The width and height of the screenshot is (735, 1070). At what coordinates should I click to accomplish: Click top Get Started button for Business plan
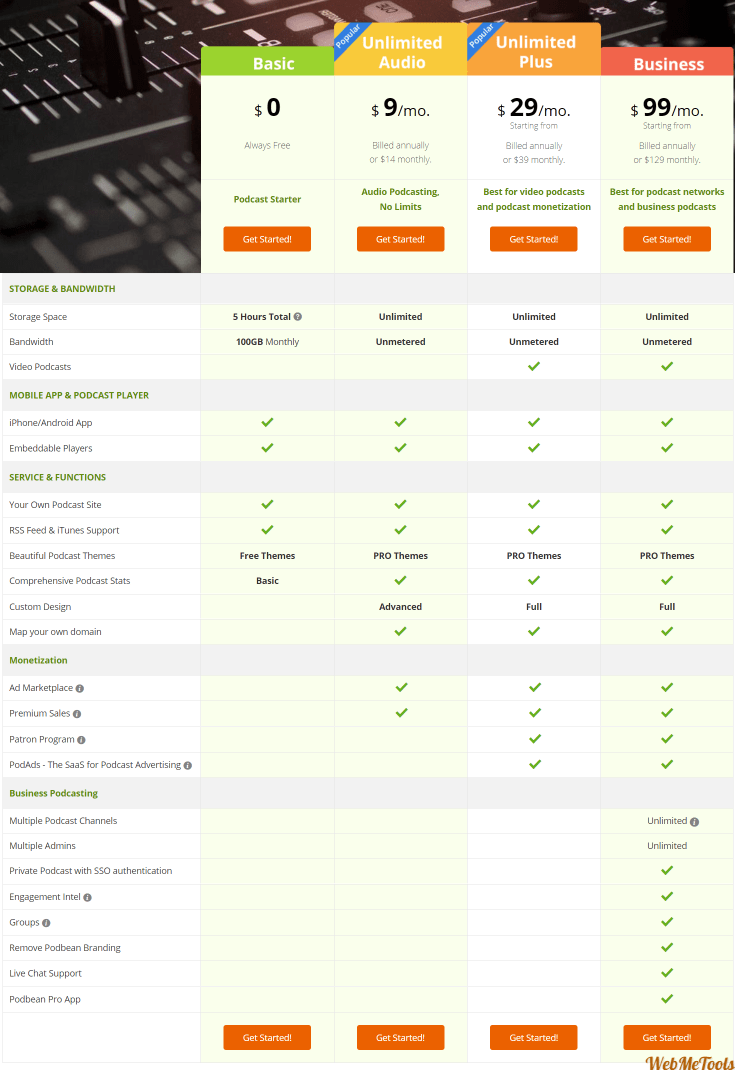pos(667,239)
